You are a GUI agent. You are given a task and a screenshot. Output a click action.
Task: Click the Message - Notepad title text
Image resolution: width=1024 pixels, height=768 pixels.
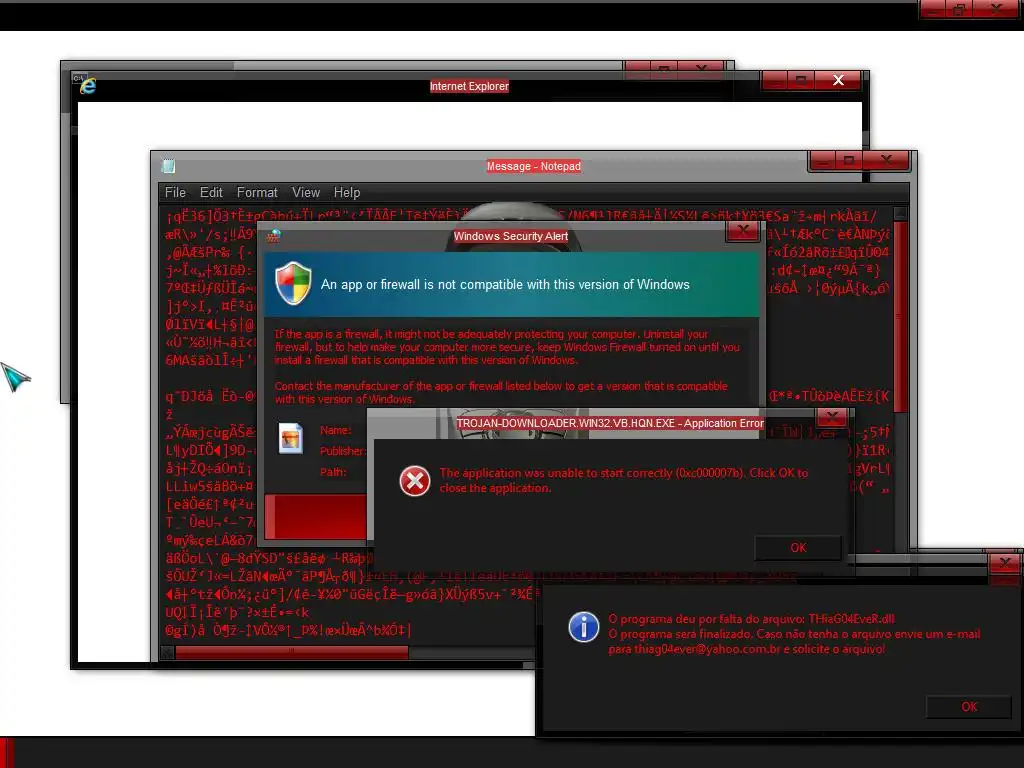534,166
